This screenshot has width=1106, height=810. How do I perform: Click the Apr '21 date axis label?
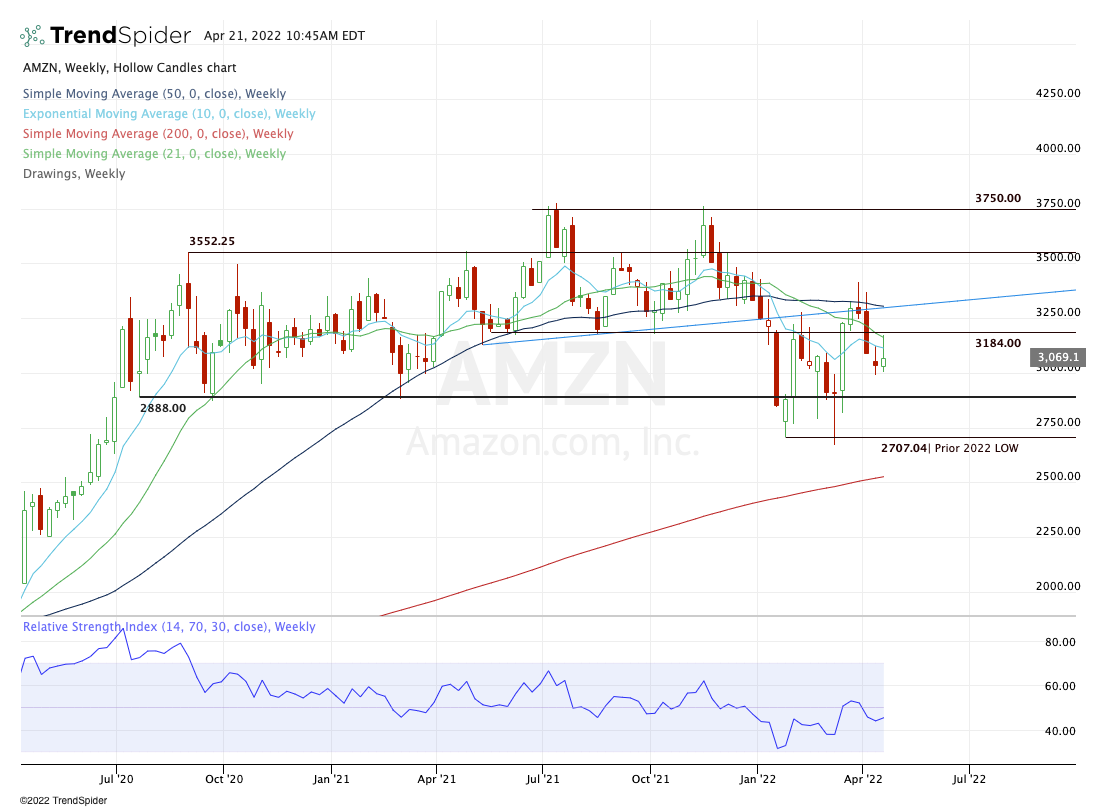[437, 779]
